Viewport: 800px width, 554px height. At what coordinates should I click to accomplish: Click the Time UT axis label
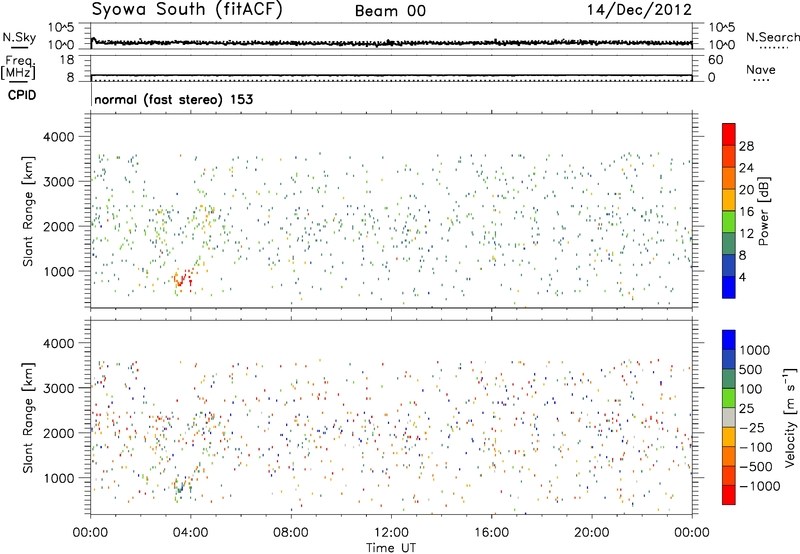click(x=391, y=548)
